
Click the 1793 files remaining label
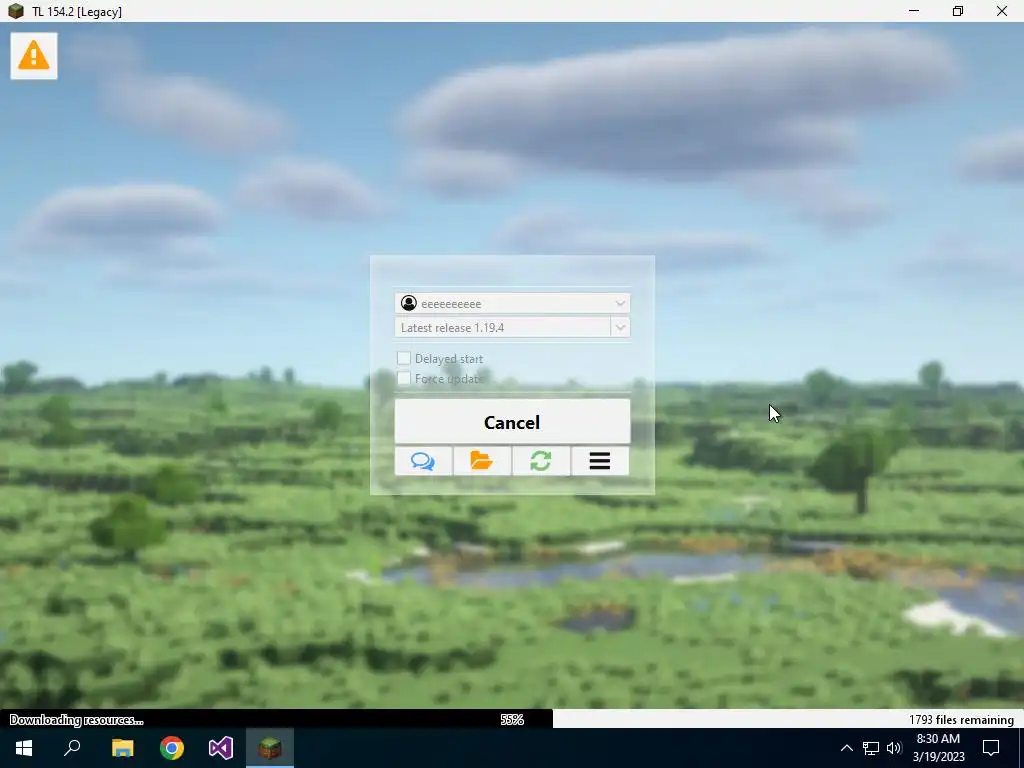pyautogui.click(x=961, y=720)
